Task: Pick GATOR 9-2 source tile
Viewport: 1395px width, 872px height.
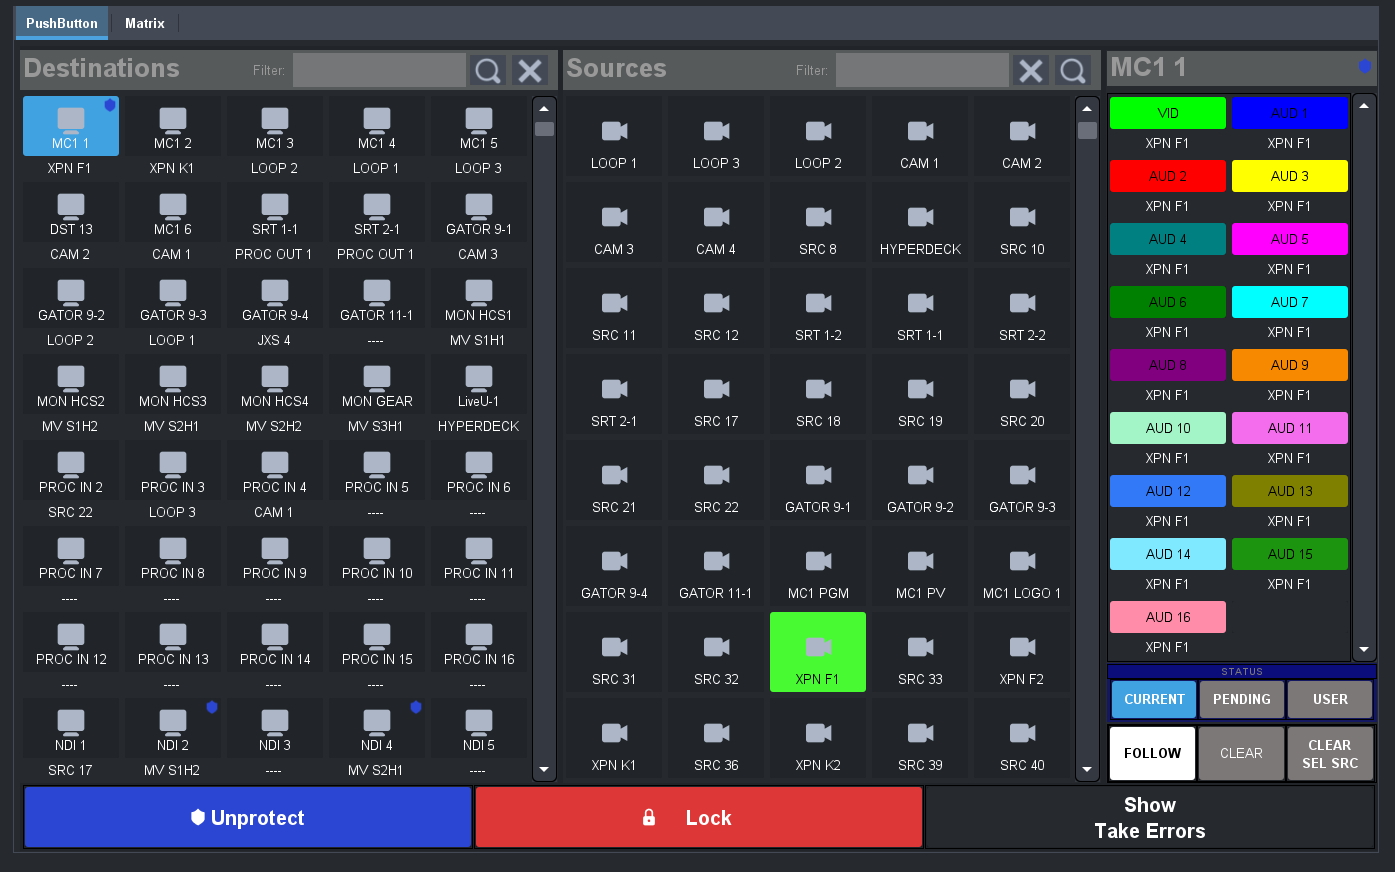Action: (x=920, y=480)
